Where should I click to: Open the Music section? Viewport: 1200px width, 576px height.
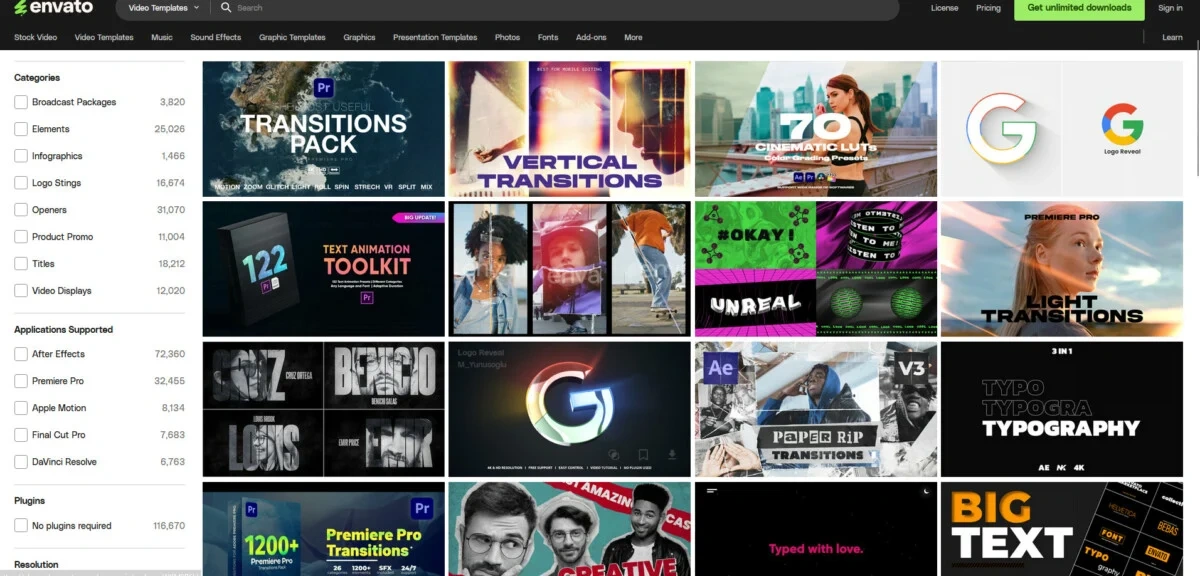162,37
